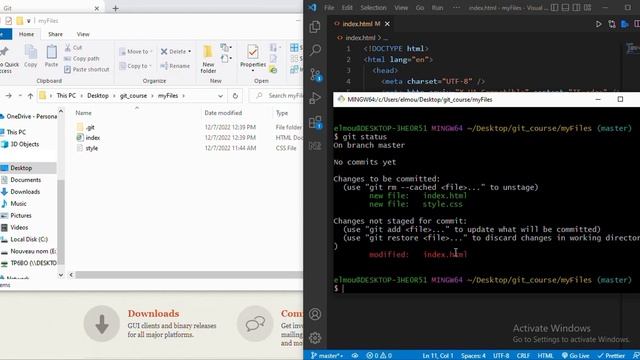This screenshot has width=640, height=360.
Task: Click the MINGW64 terminal title bar icon
Action: pyautogui.click(x=341, y=100)
